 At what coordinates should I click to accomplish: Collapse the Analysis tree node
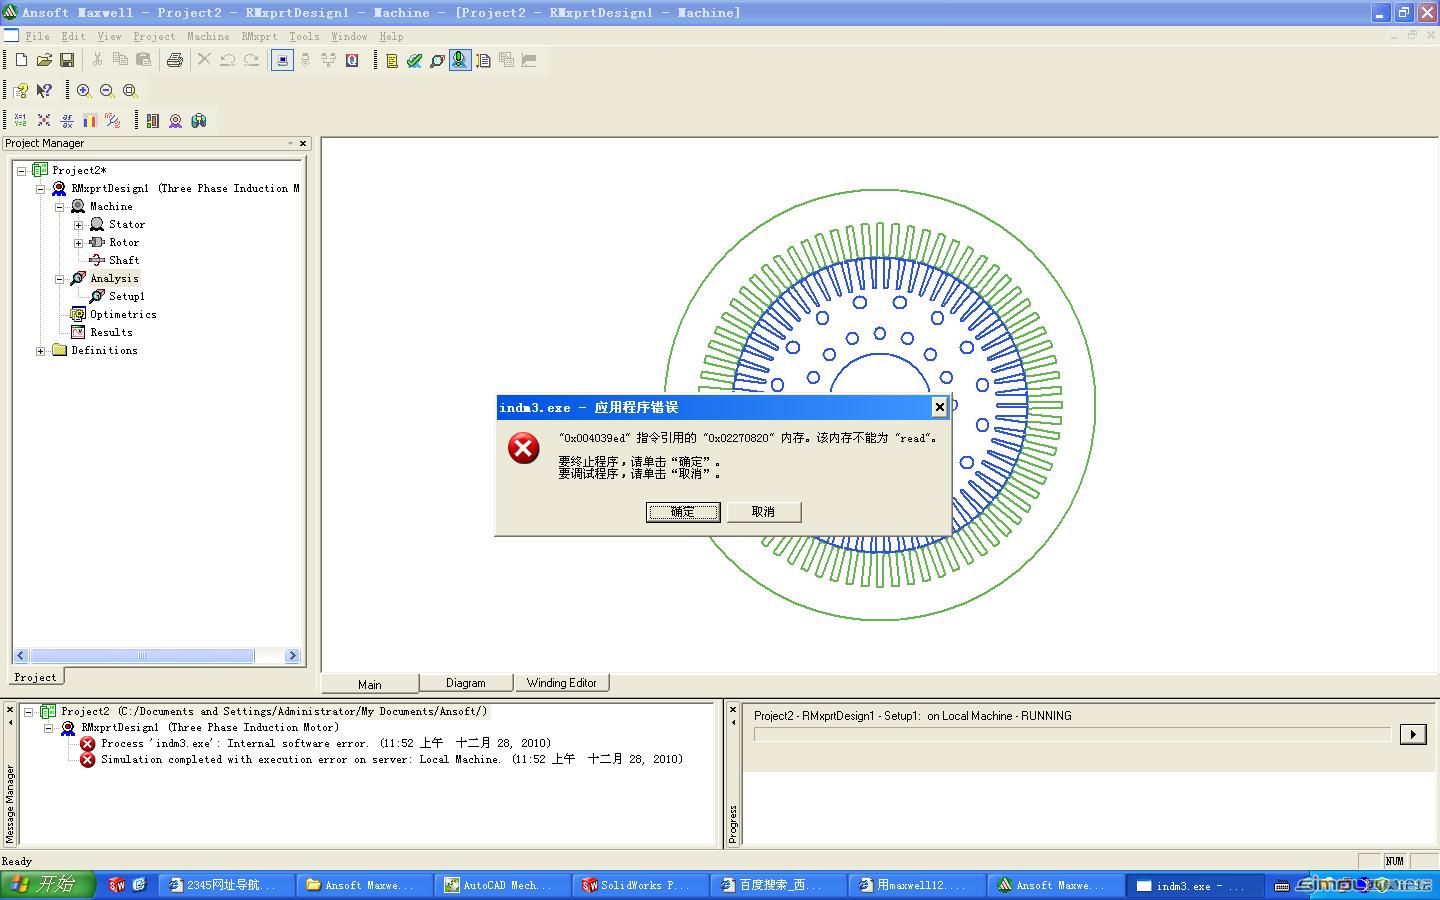click(x=59, y=278)
